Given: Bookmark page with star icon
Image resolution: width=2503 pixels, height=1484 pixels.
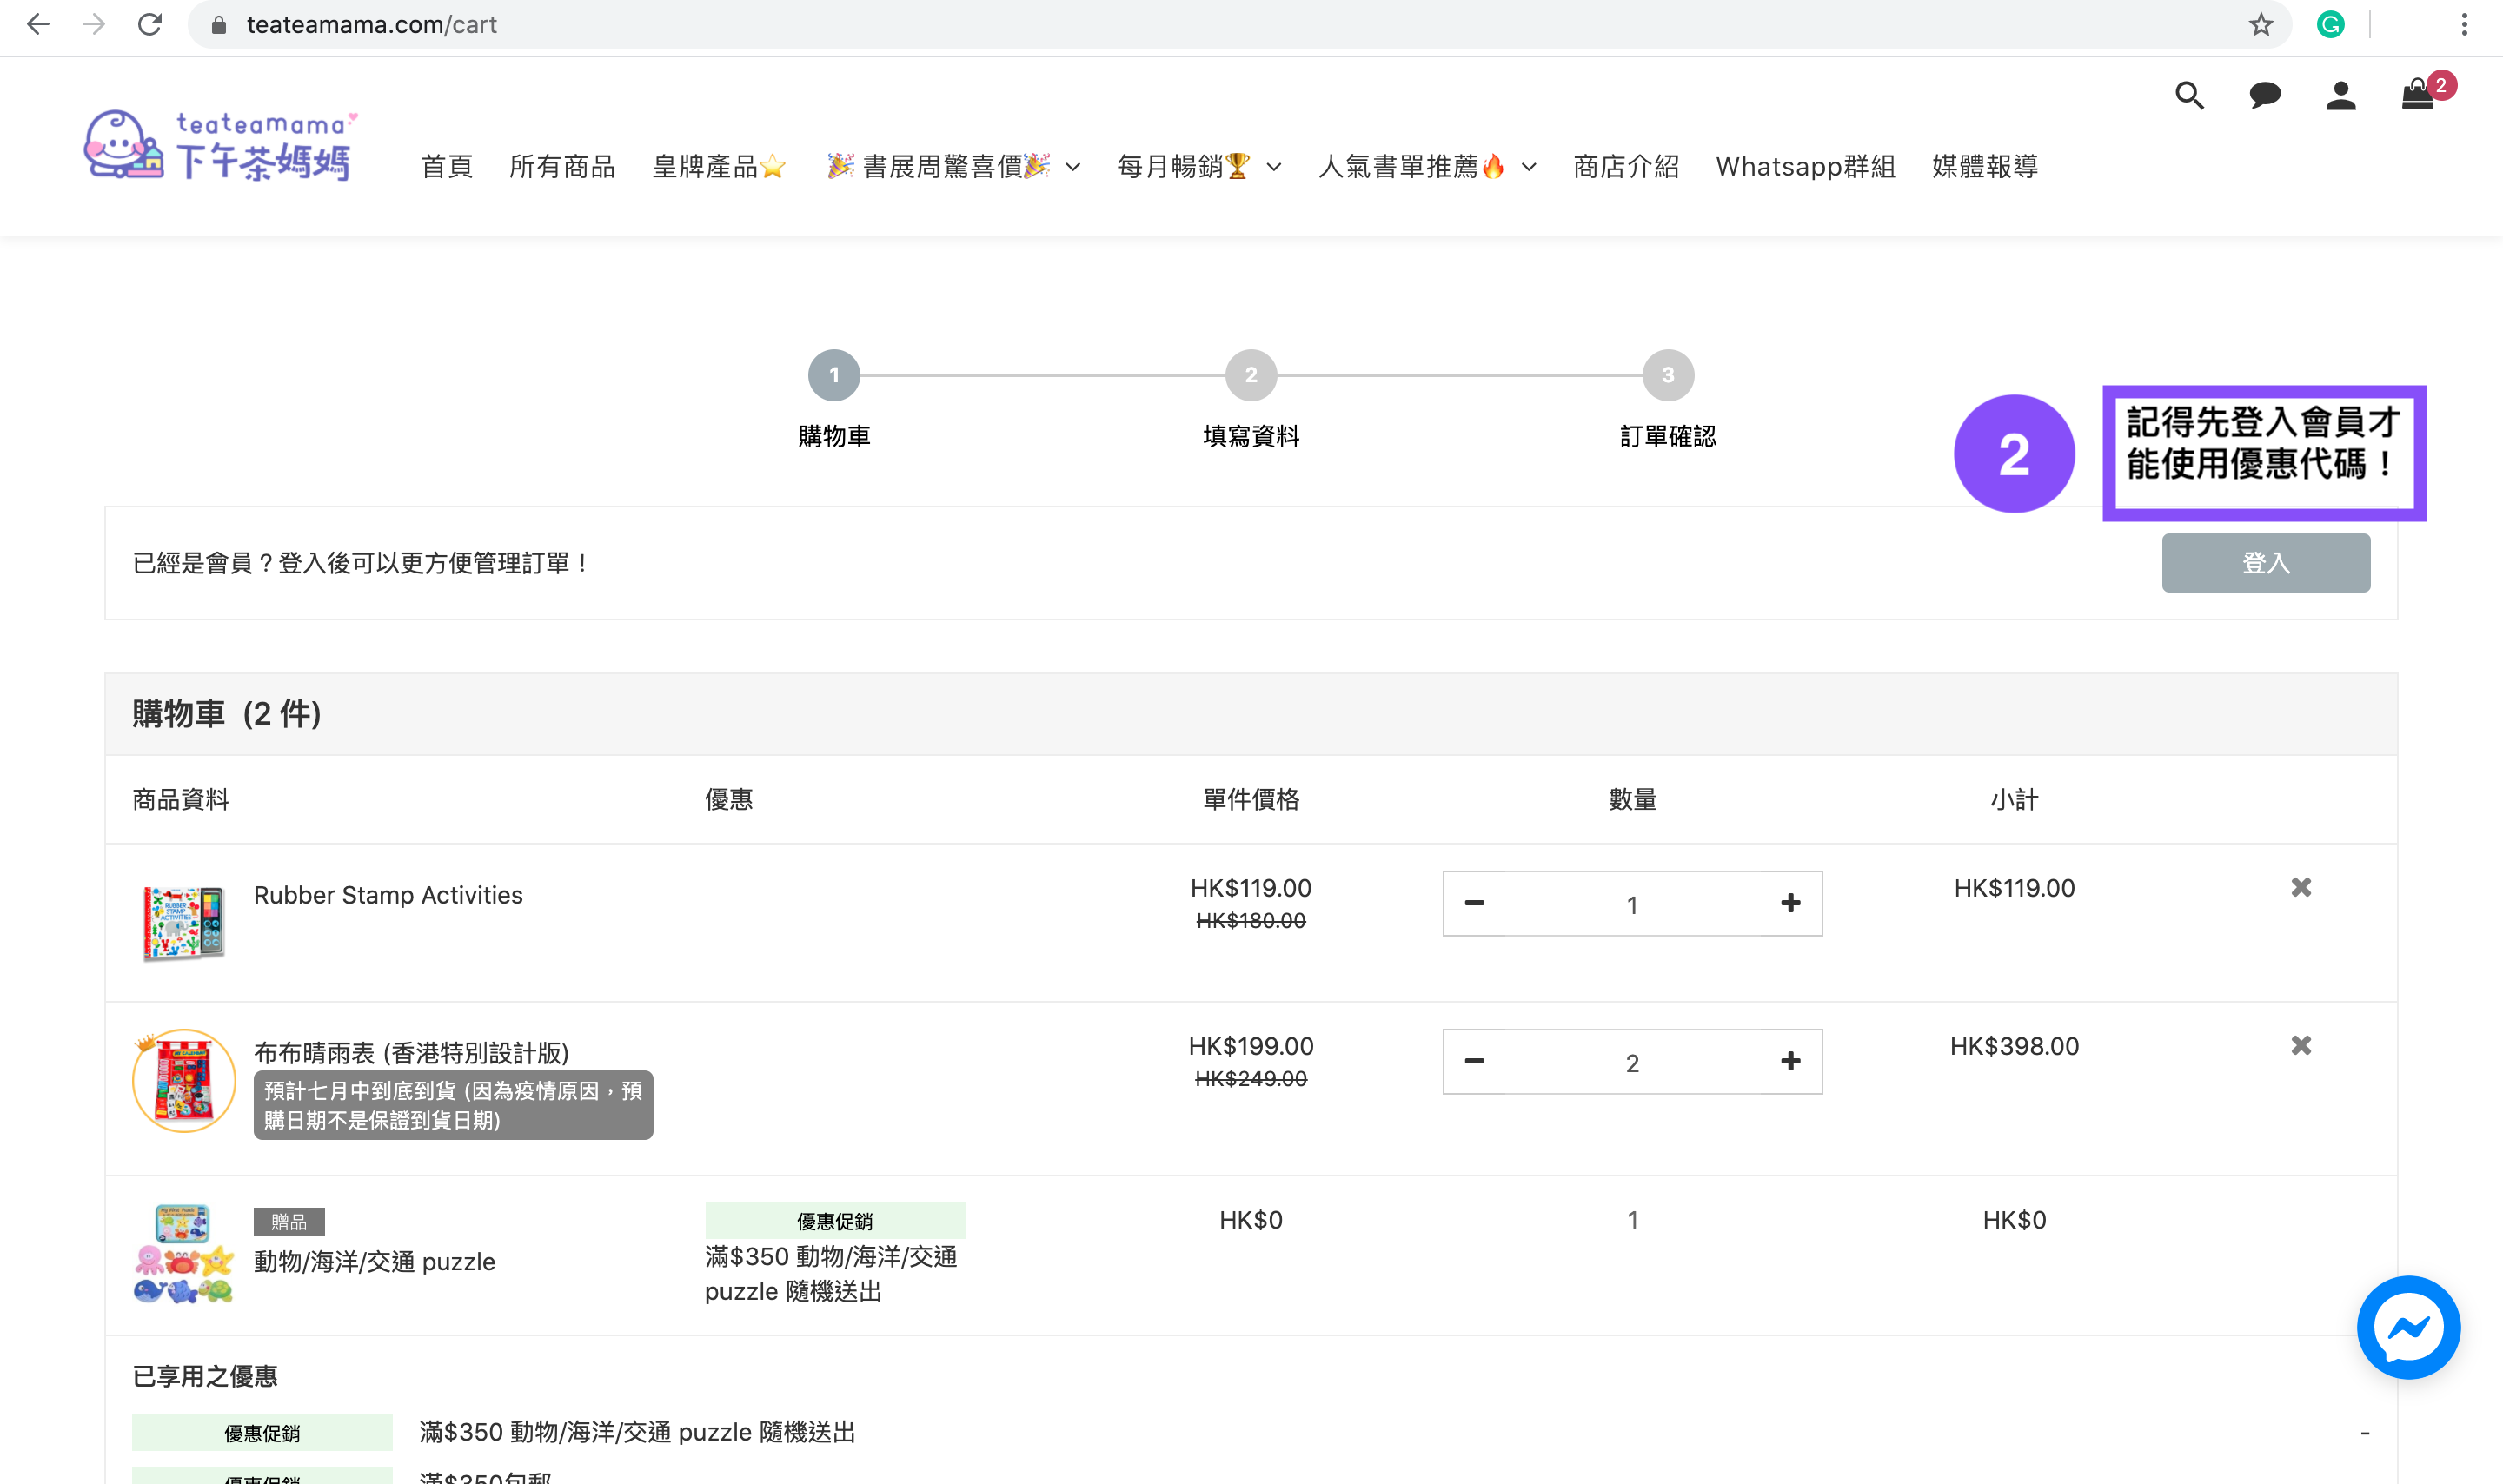Looking at the screenshot, I should click(2261, 25).
